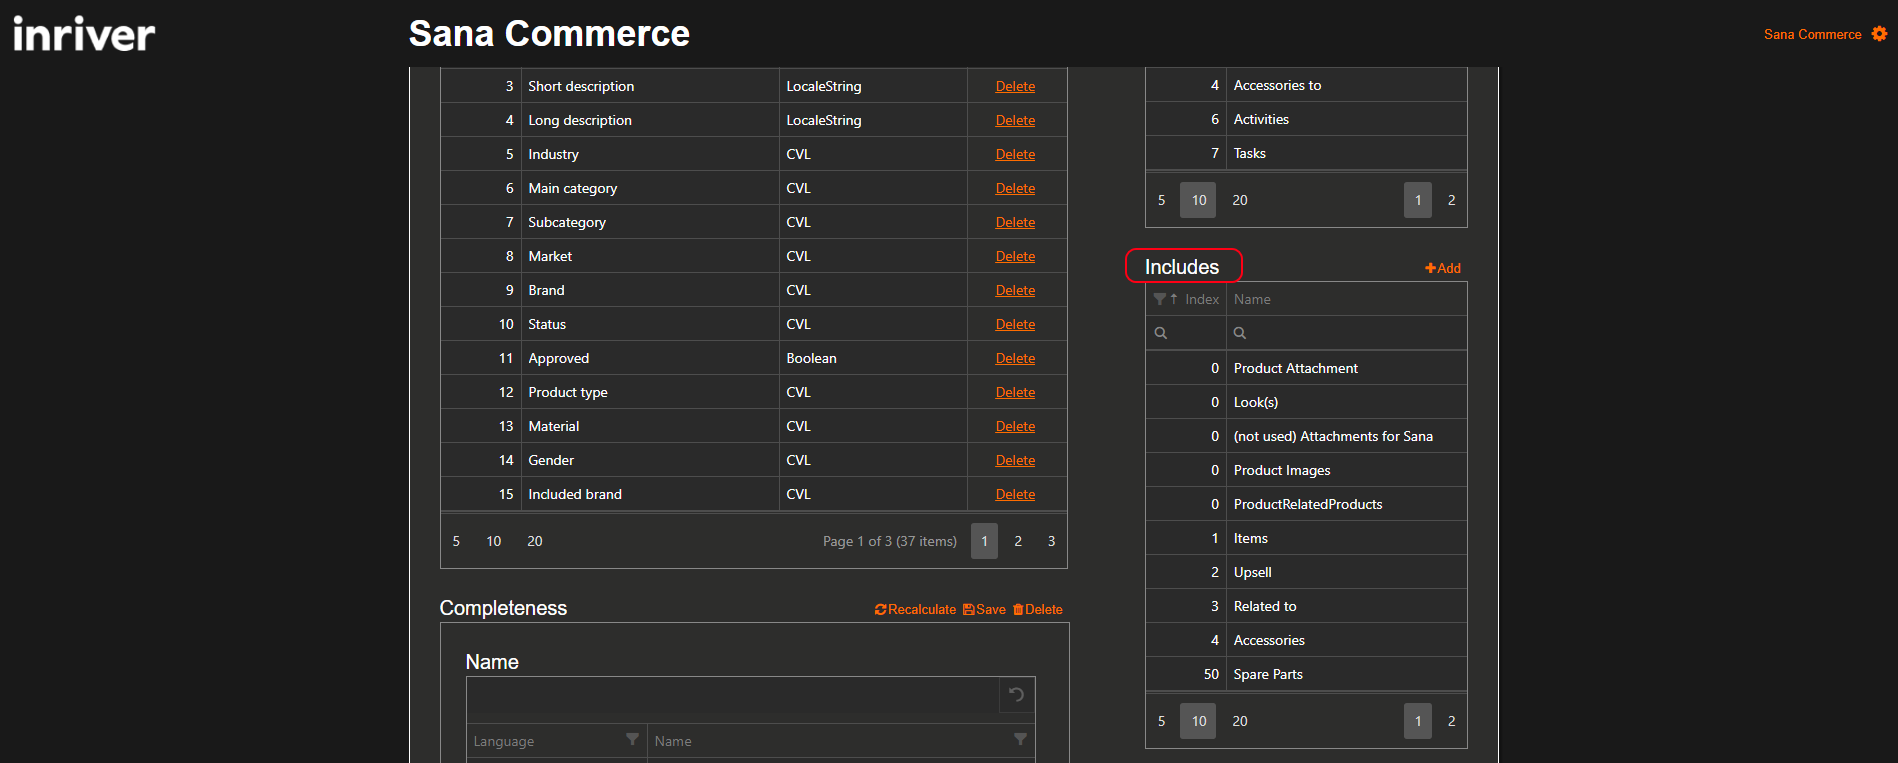Add a new Includes entry
The width and height of the screenshot is (1898, 763).
coord(1443,268)
